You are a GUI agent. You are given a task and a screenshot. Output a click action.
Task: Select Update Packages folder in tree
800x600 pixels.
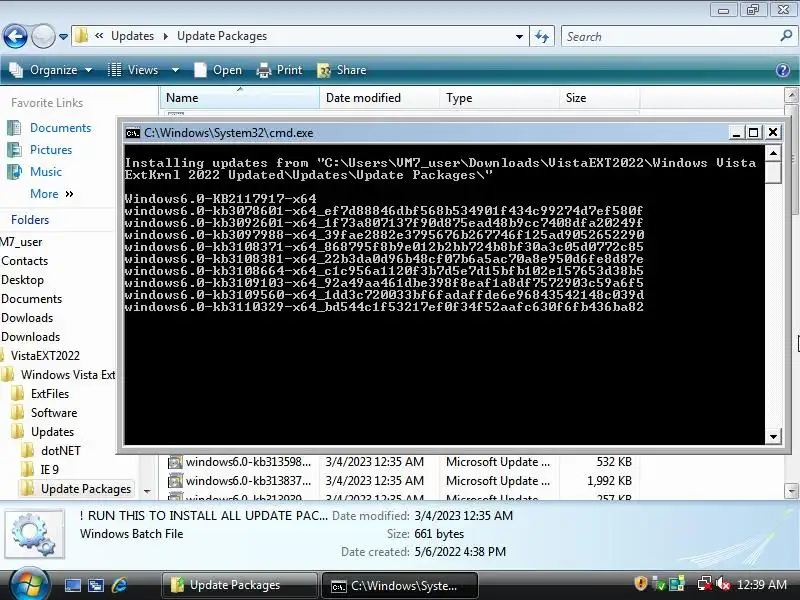click(76, 489)
